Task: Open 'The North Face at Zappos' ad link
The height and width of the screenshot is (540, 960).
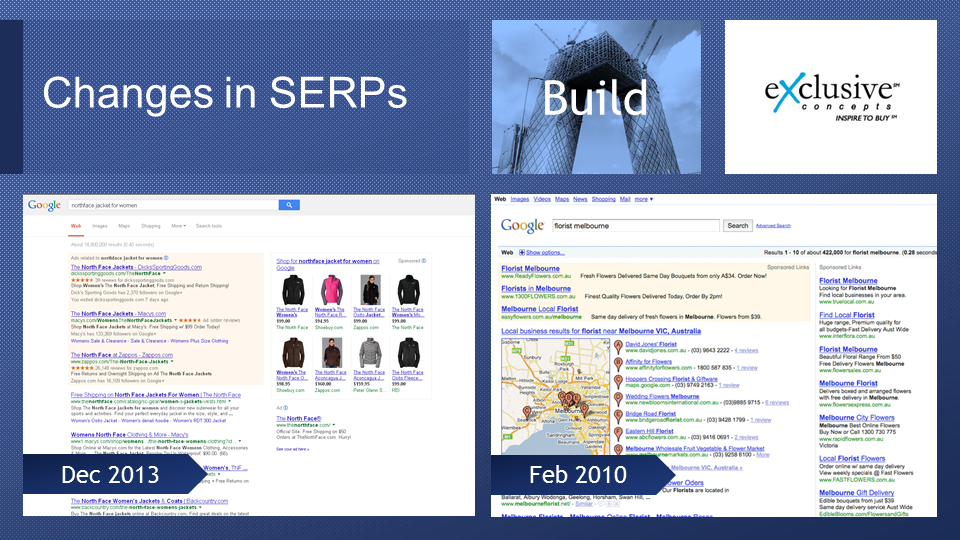Action: point(121,355)
